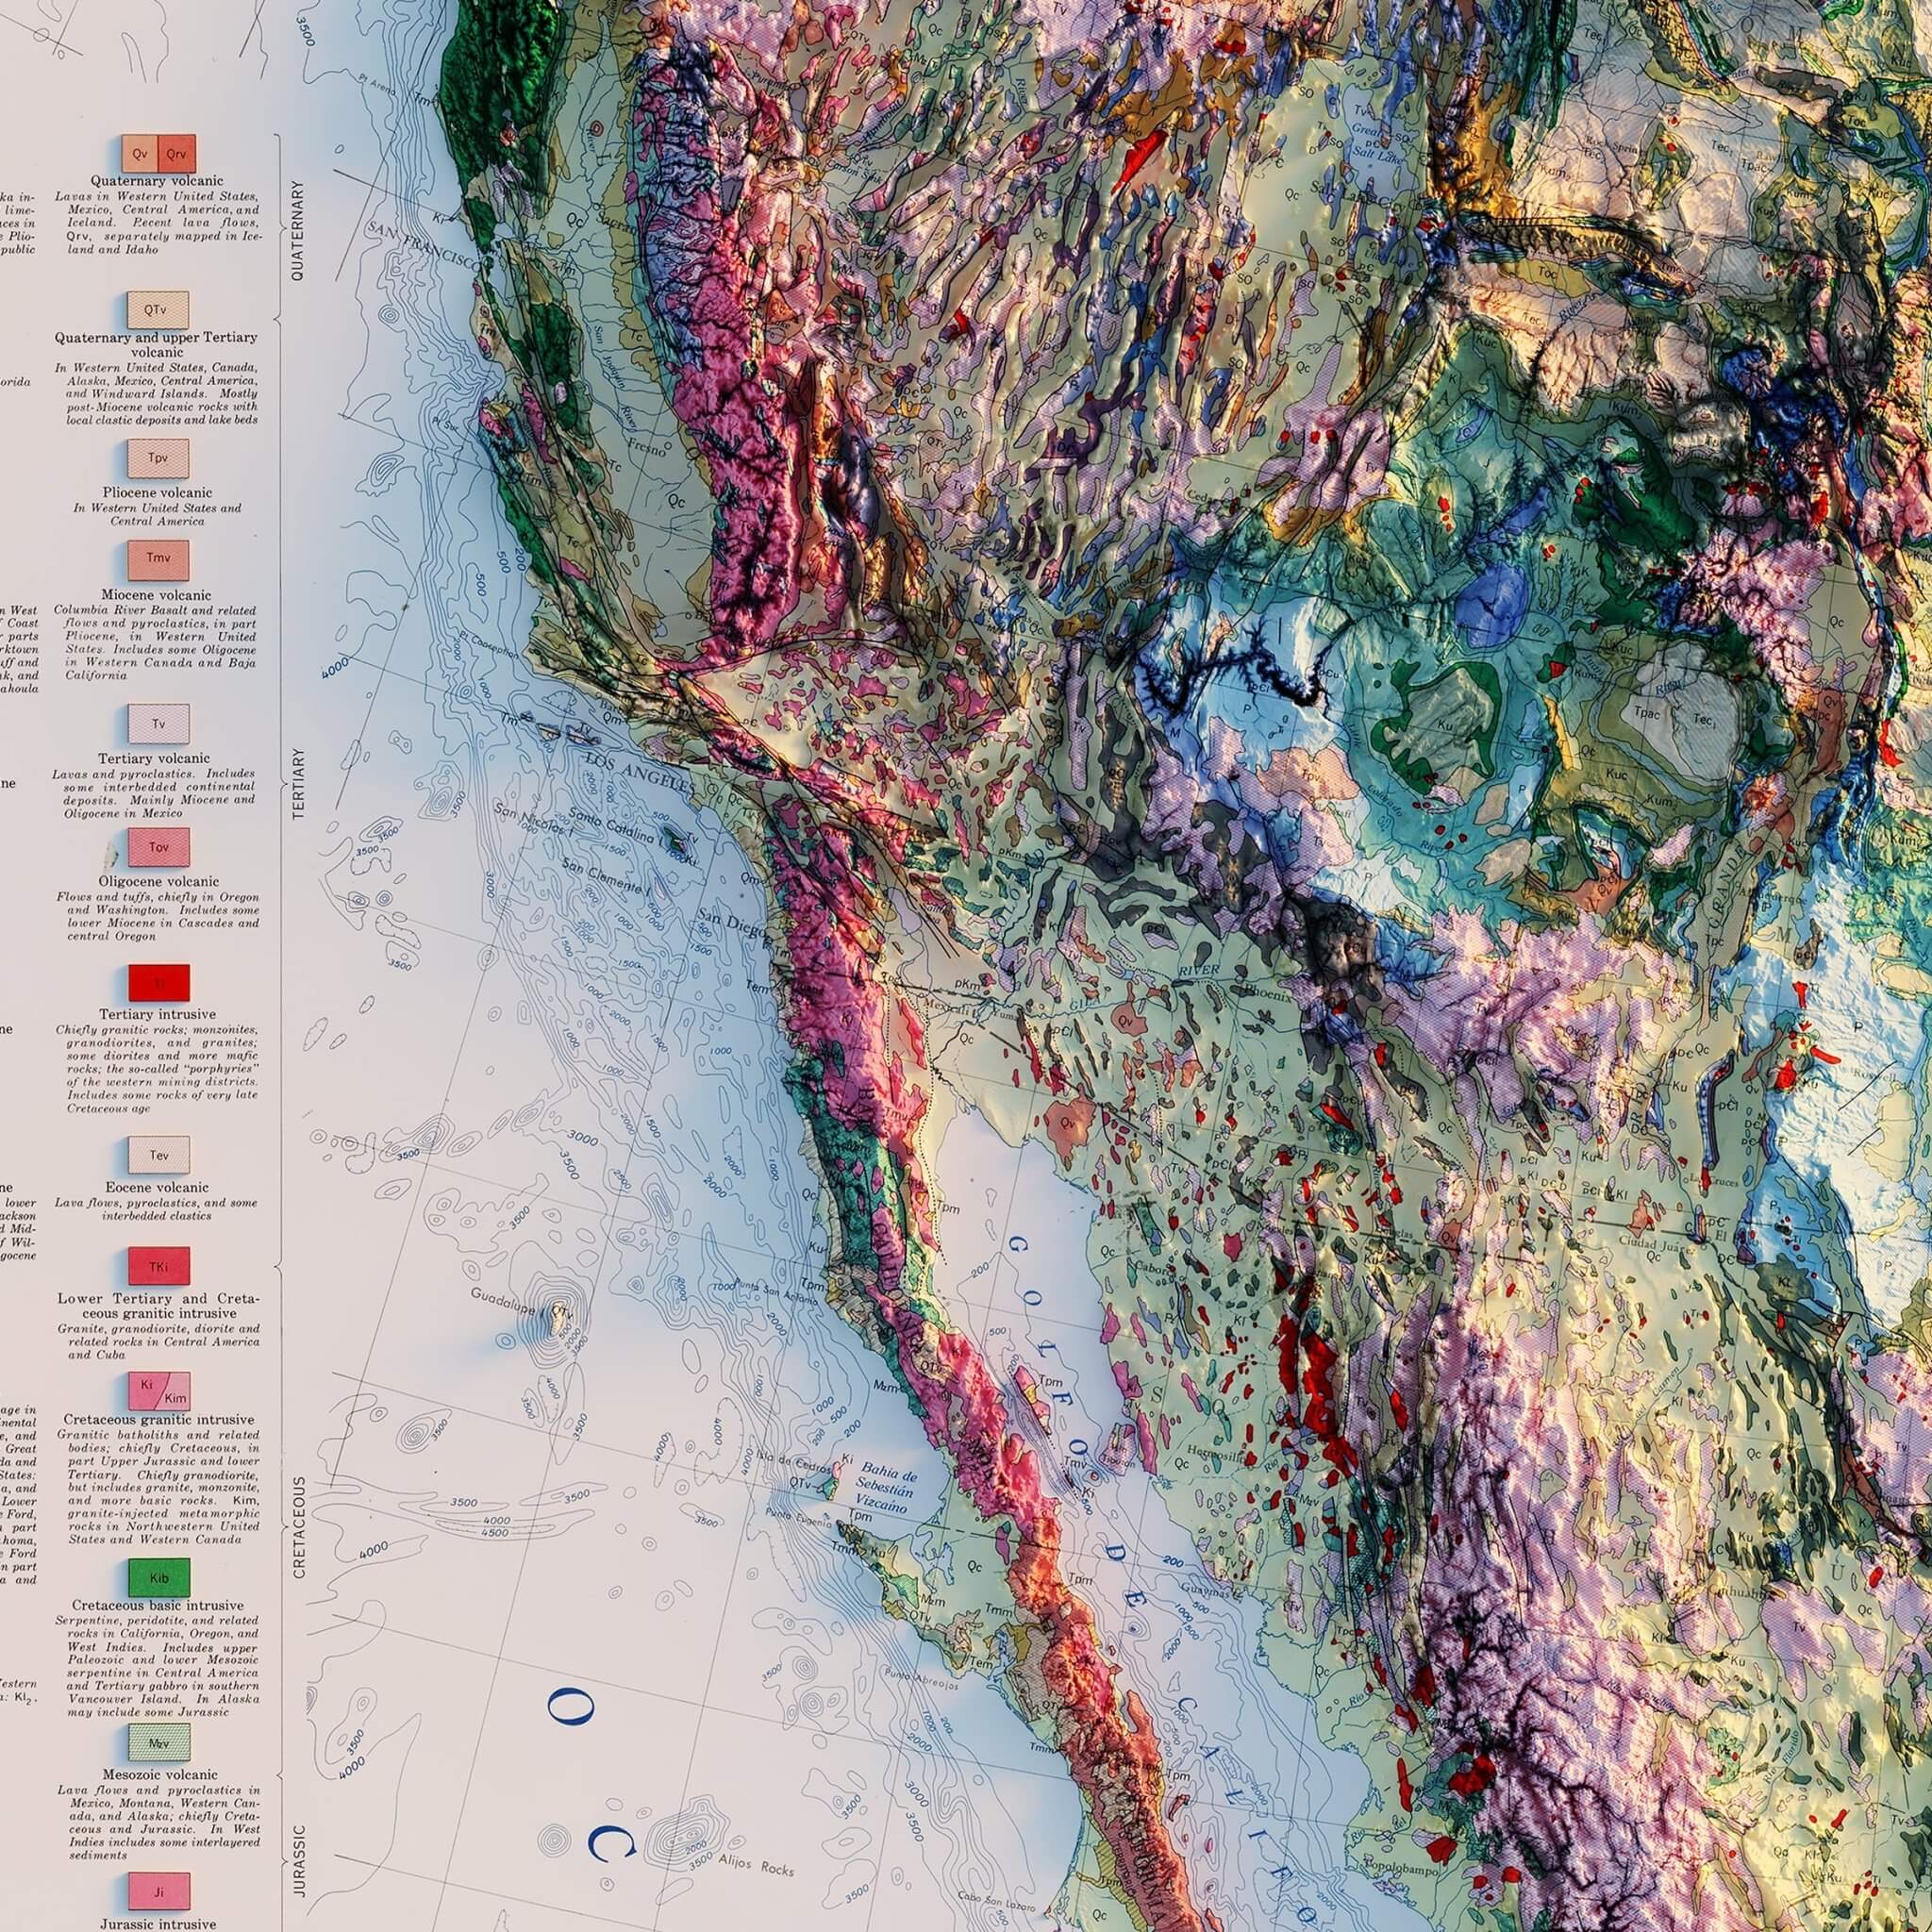Click the red Tertiary intrusive swatch

click(158, 981)
